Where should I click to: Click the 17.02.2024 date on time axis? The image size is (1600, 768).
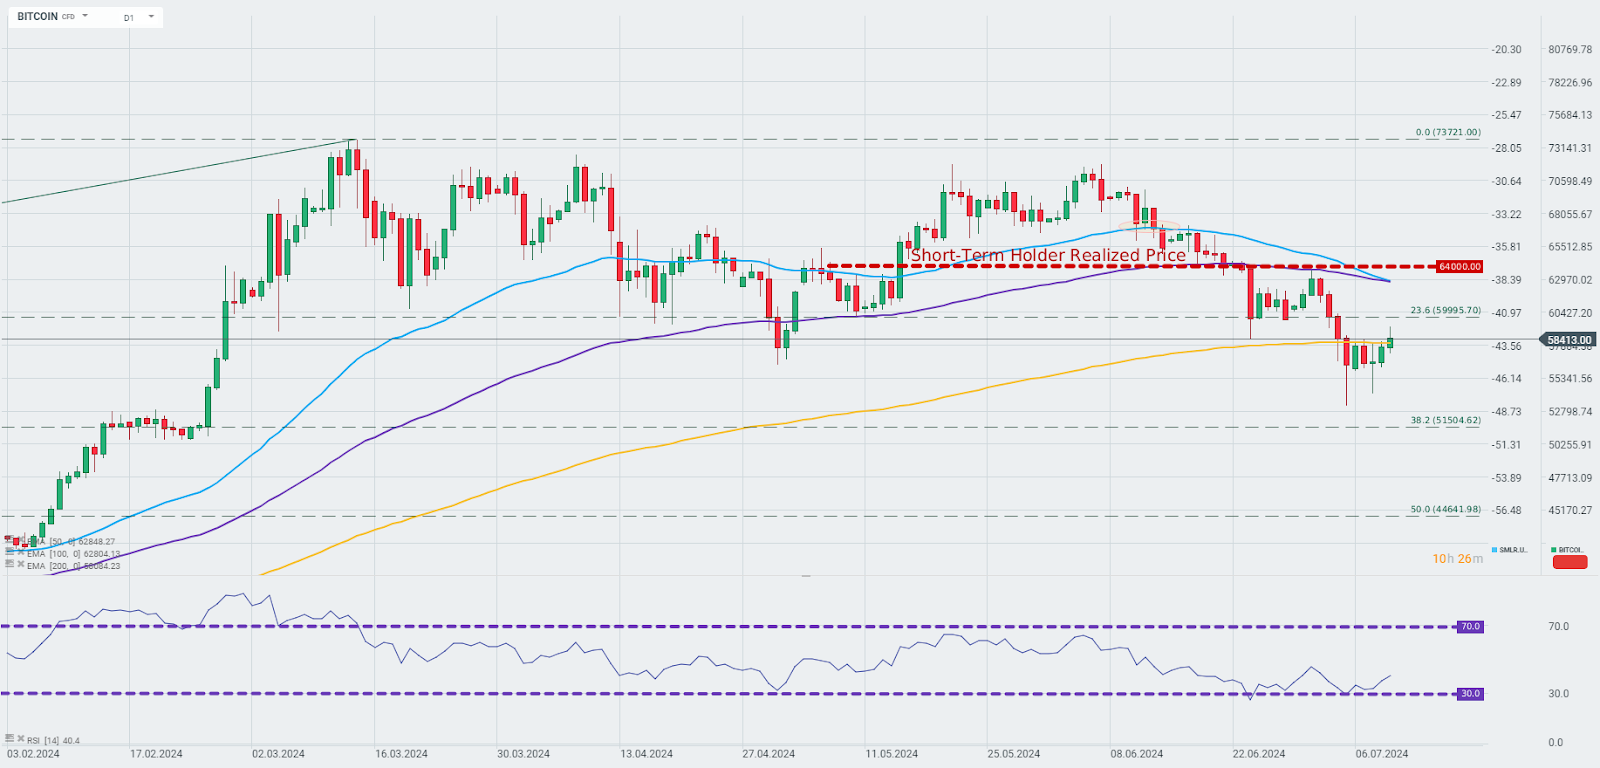(x=156, y=754)
